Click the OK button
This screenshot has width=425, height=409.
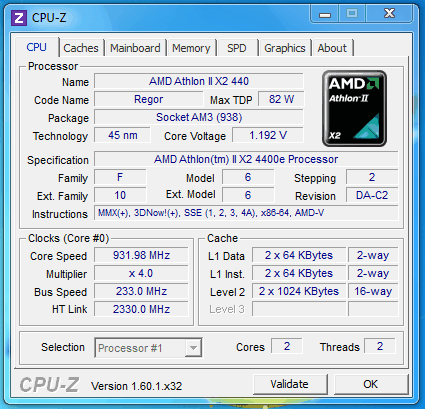click(371, 384)
